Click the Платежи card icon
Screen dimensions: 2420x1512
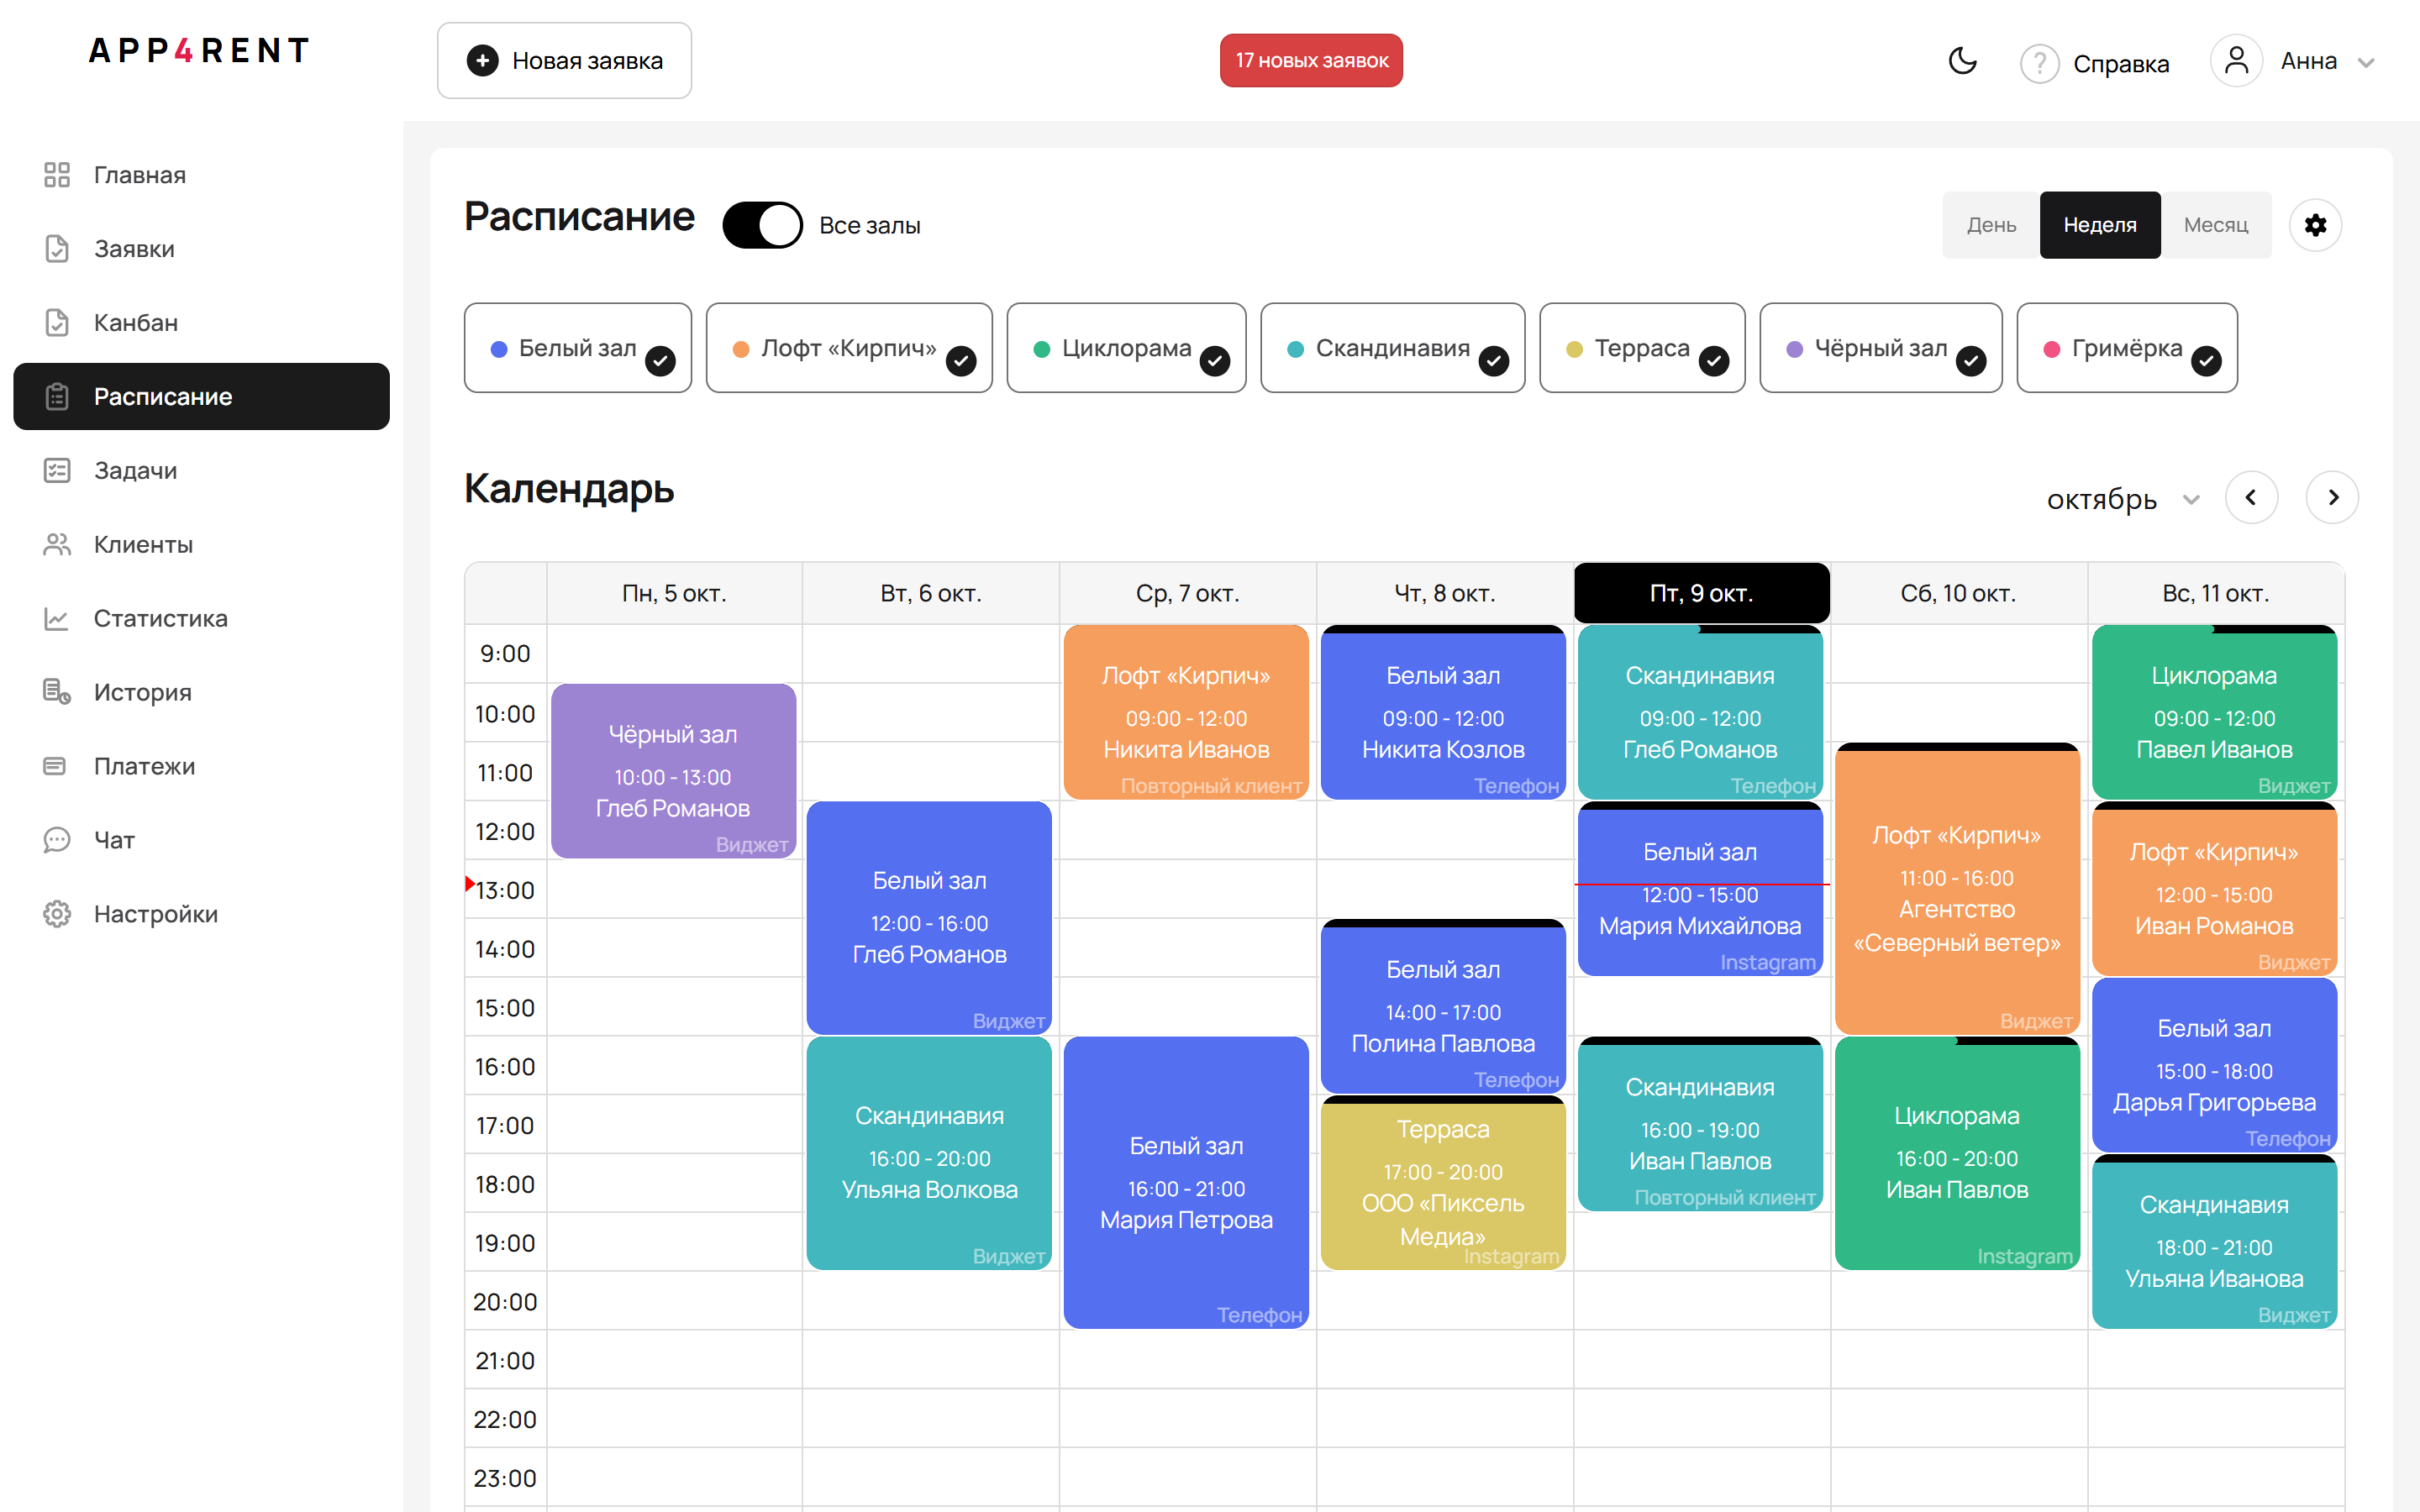(x=55, y=766)
